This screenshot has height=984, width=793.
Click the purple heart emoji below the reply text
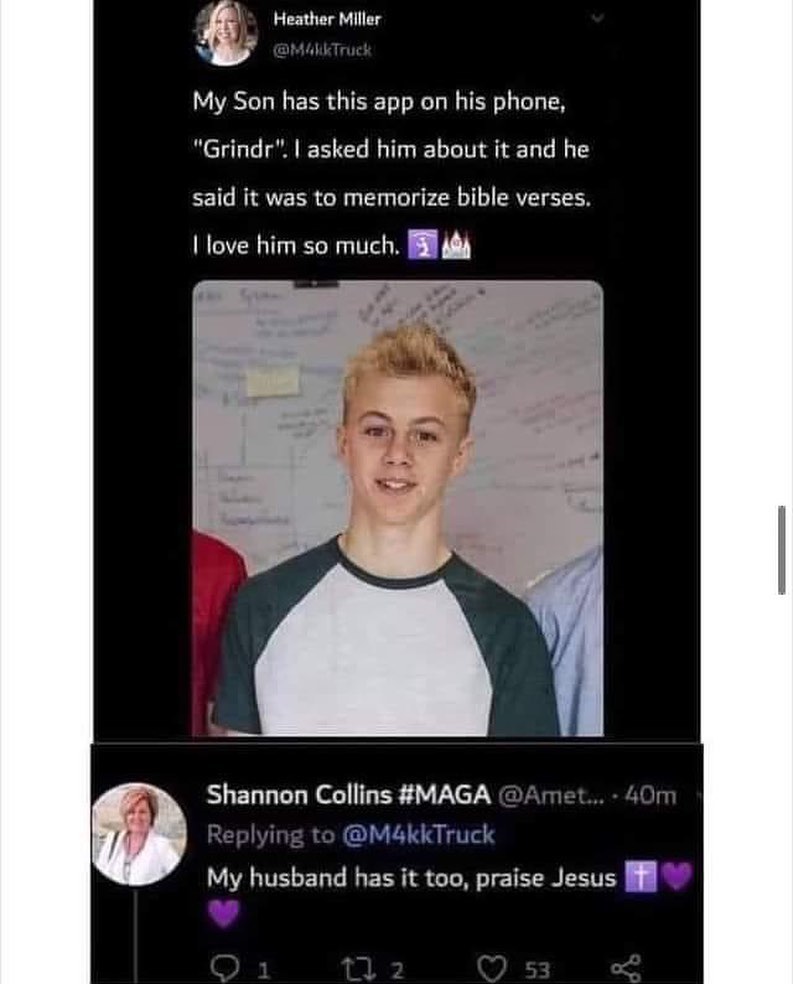click(x=223, y=914)
